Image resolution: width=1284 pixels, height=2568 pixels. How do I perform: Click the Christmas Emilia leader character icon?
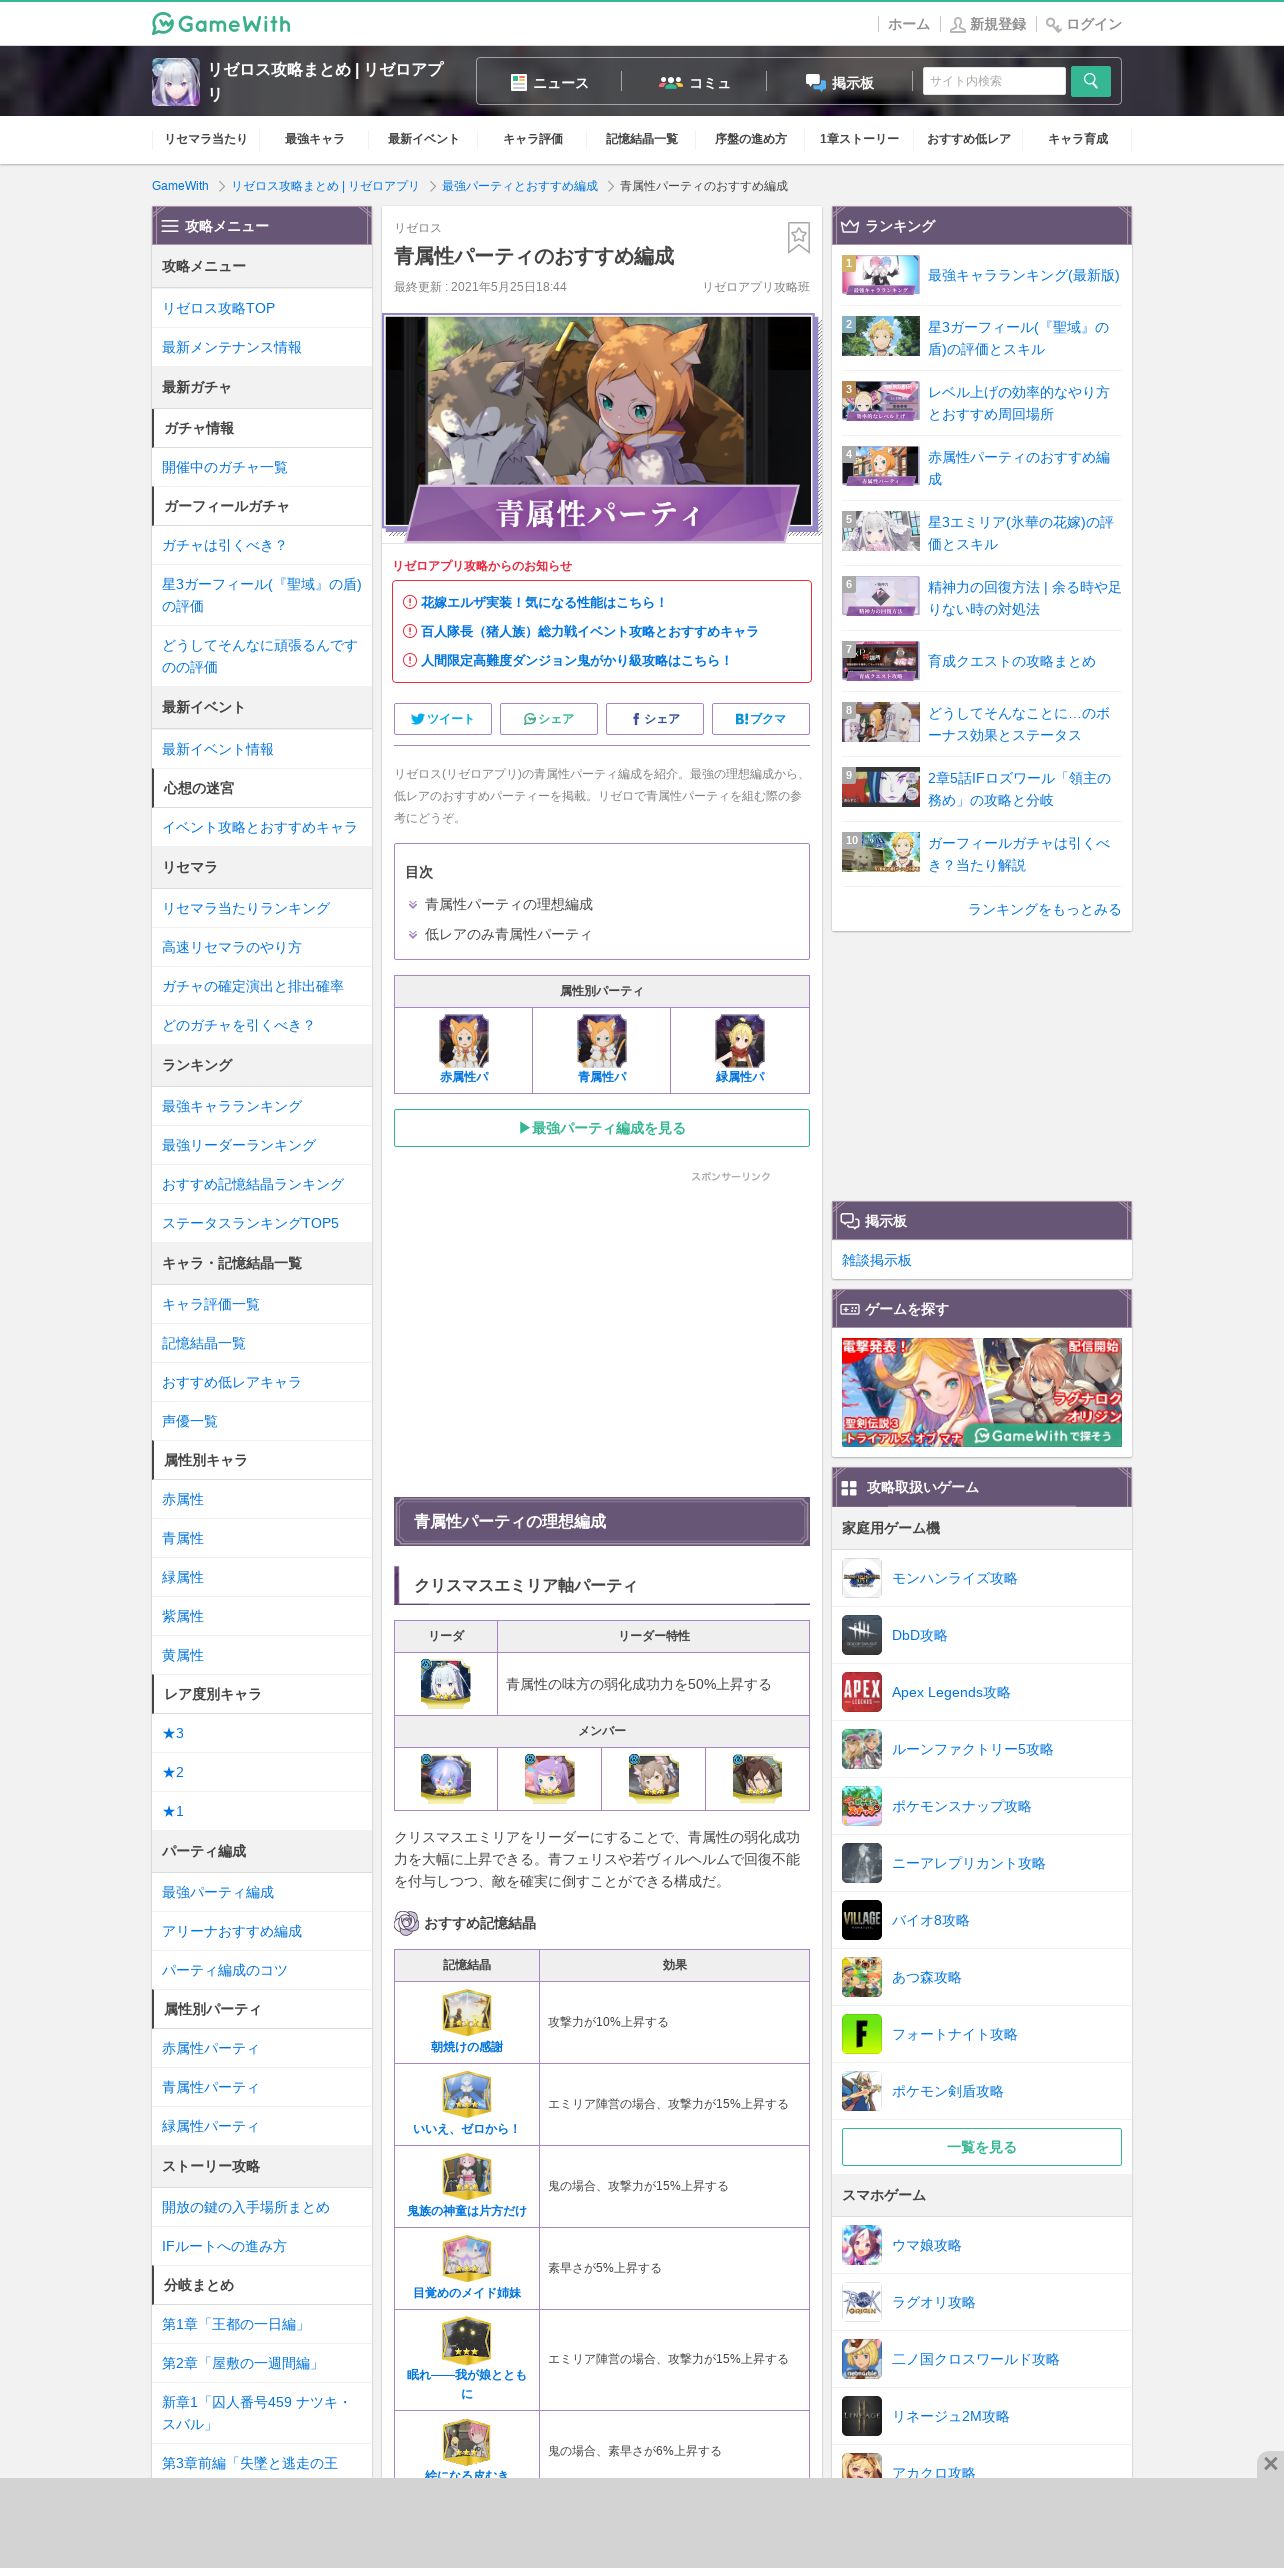[x=446, y=1683]
